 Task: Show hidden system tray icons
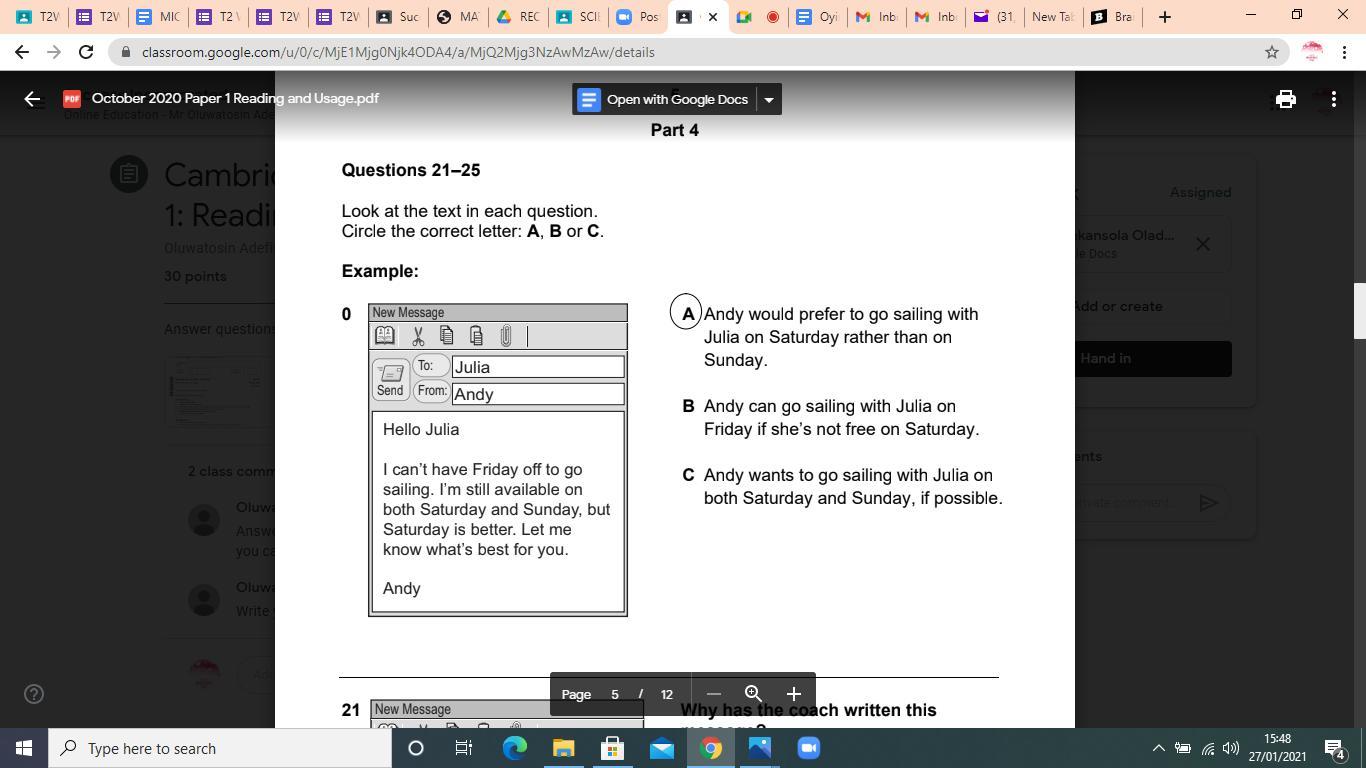pyautogui.click(x=1158, y=748)
